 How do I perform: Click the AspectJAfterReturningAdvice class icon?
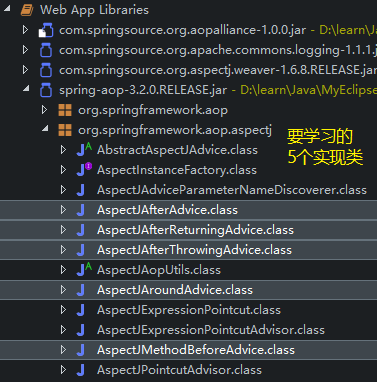(x=80, y=230)
